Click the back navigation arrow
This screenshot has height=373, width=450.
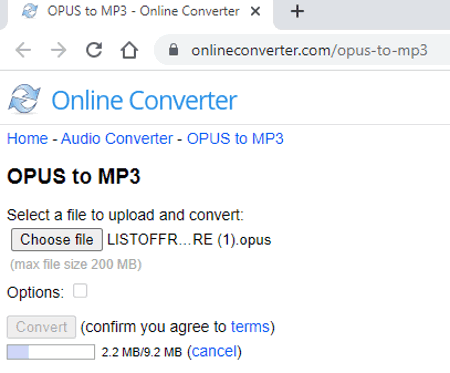coord(23,51)
